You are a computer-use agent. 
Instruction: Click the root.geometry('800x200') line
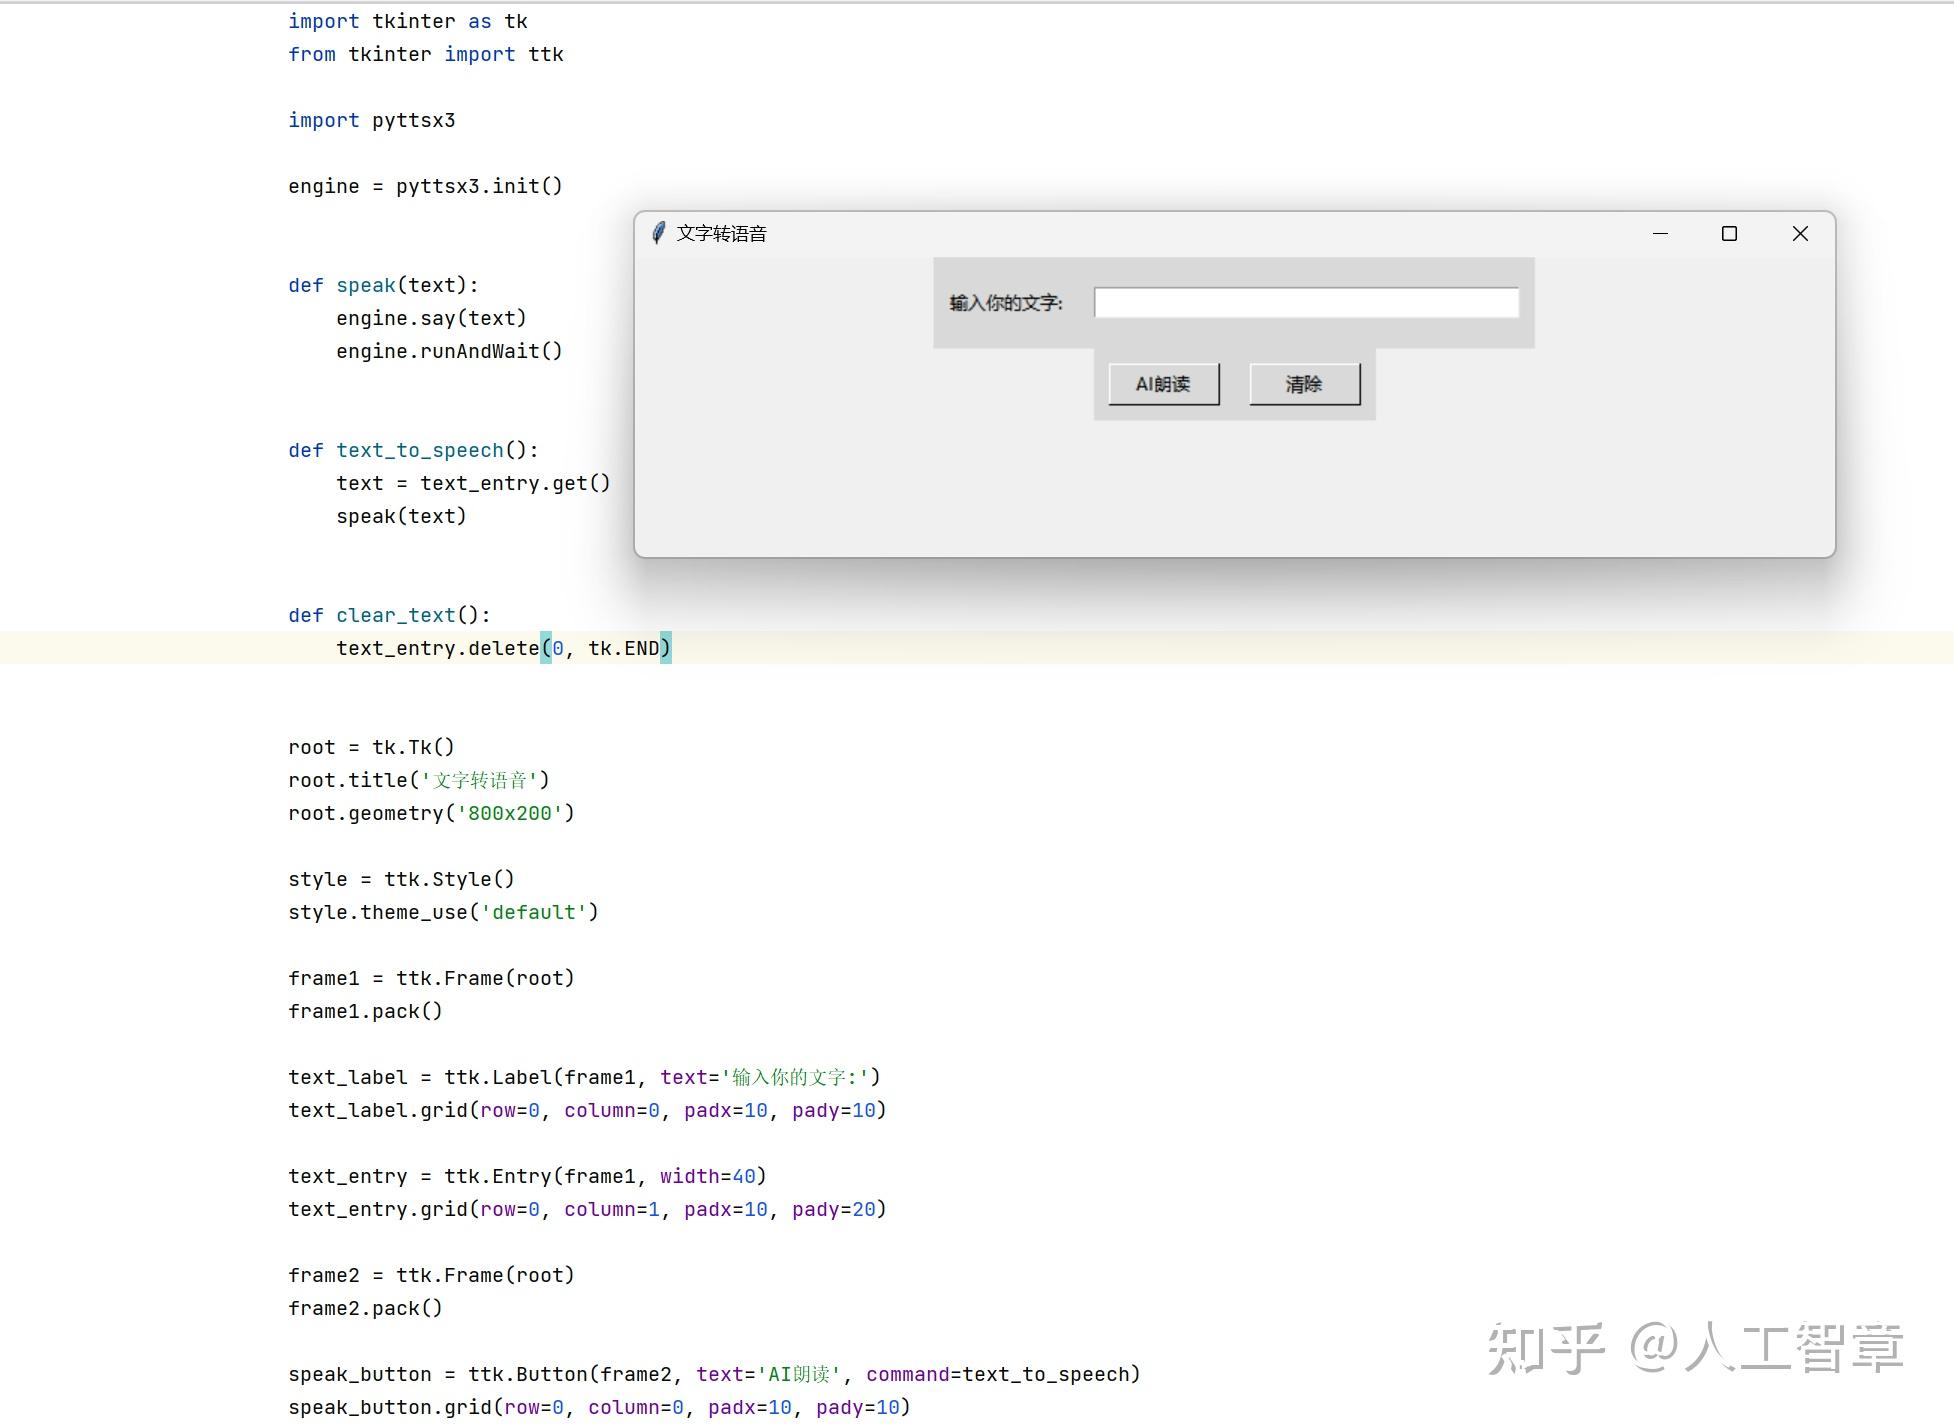click(431, 813)
